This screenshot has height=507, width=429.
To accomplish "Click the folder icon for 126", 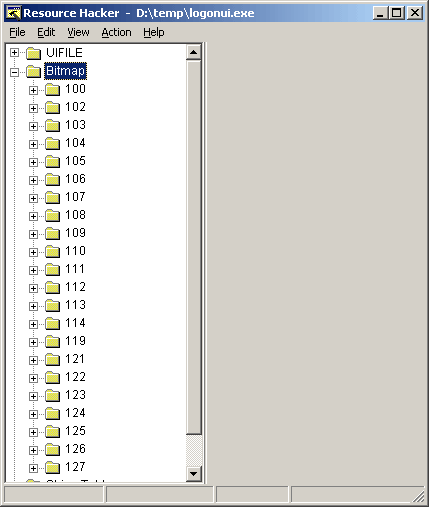I will click(52, 449).
